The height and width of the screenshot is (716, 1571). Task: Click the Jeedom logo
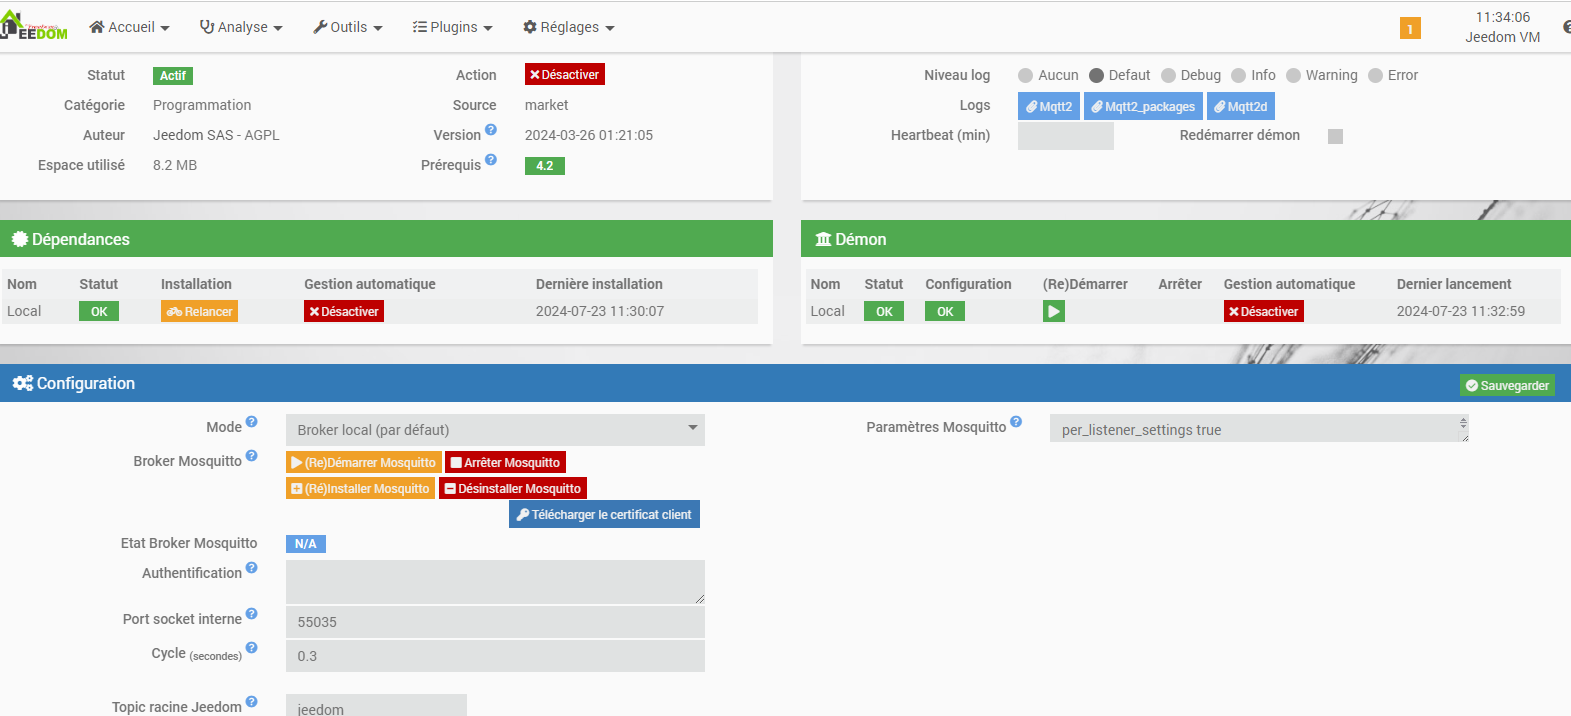tap(34, 27)
